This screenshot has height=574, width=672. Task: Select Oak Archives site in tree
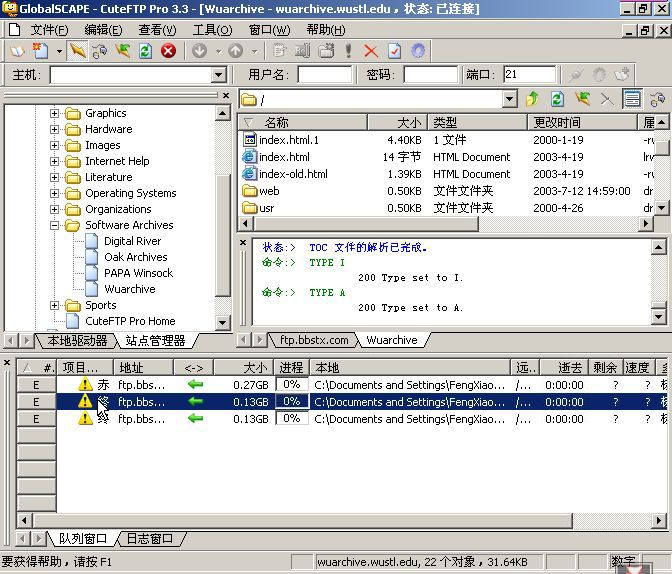[x=135, y=257]
